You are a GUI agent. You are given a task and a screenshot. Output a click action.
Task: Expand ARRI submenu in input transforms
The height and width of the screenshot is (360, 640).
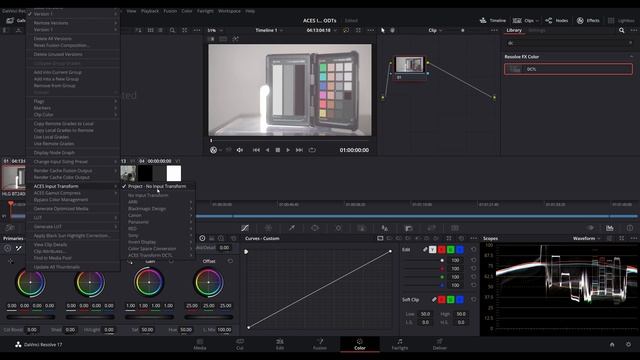(160, 202)
